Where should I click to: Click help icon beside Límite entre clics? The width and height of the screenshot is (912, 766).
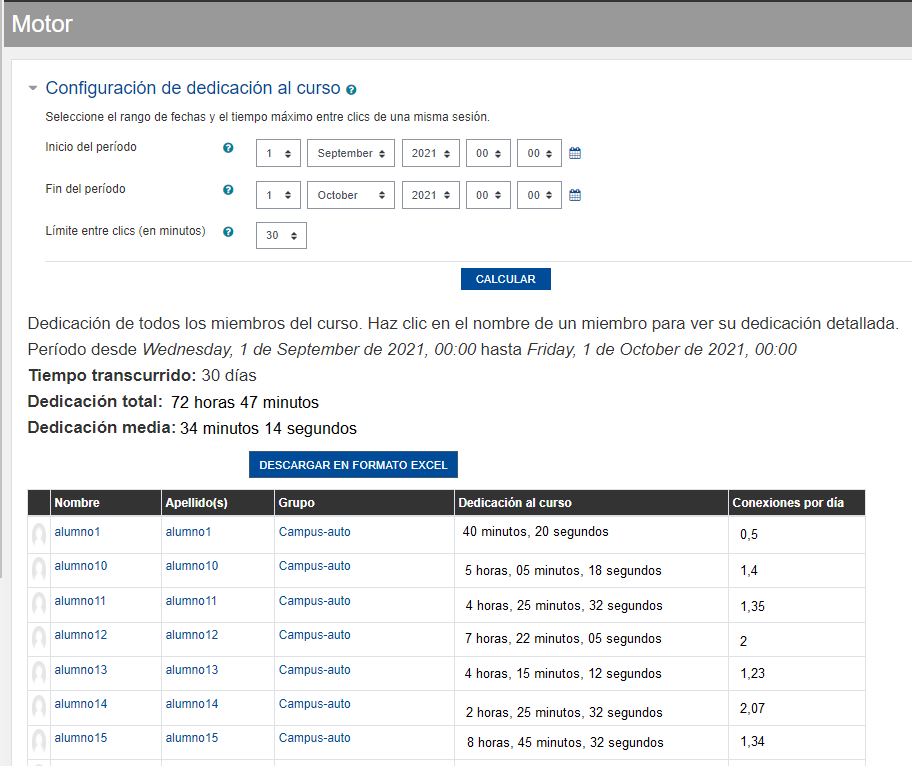click(228, 232)
